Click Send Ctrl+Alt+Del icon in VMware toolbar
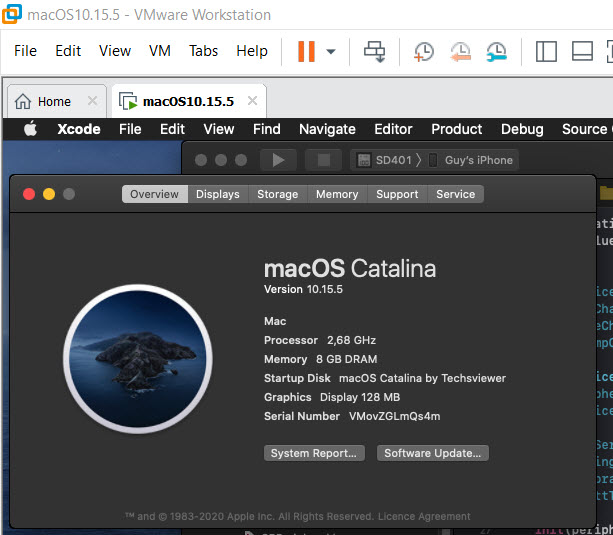 click(375, 51)
